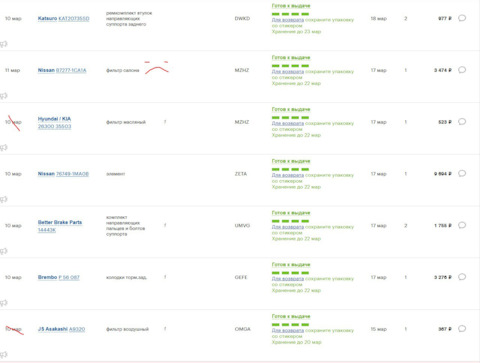The image size is (480, 363).
Task: Click megaphone icon under Better Brake Parts row
Action: 4,251
